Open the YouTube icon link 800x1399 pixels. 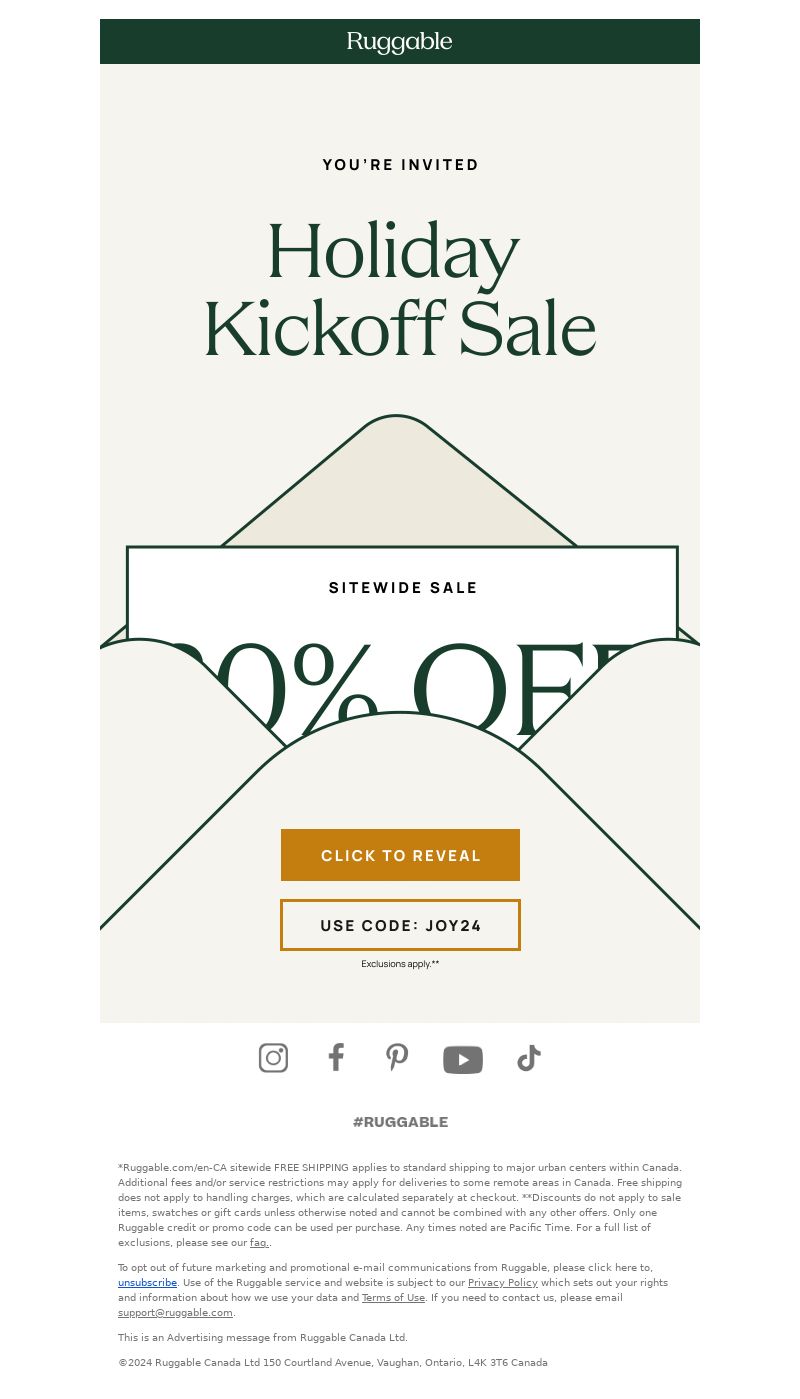(x=463, y=1060)
